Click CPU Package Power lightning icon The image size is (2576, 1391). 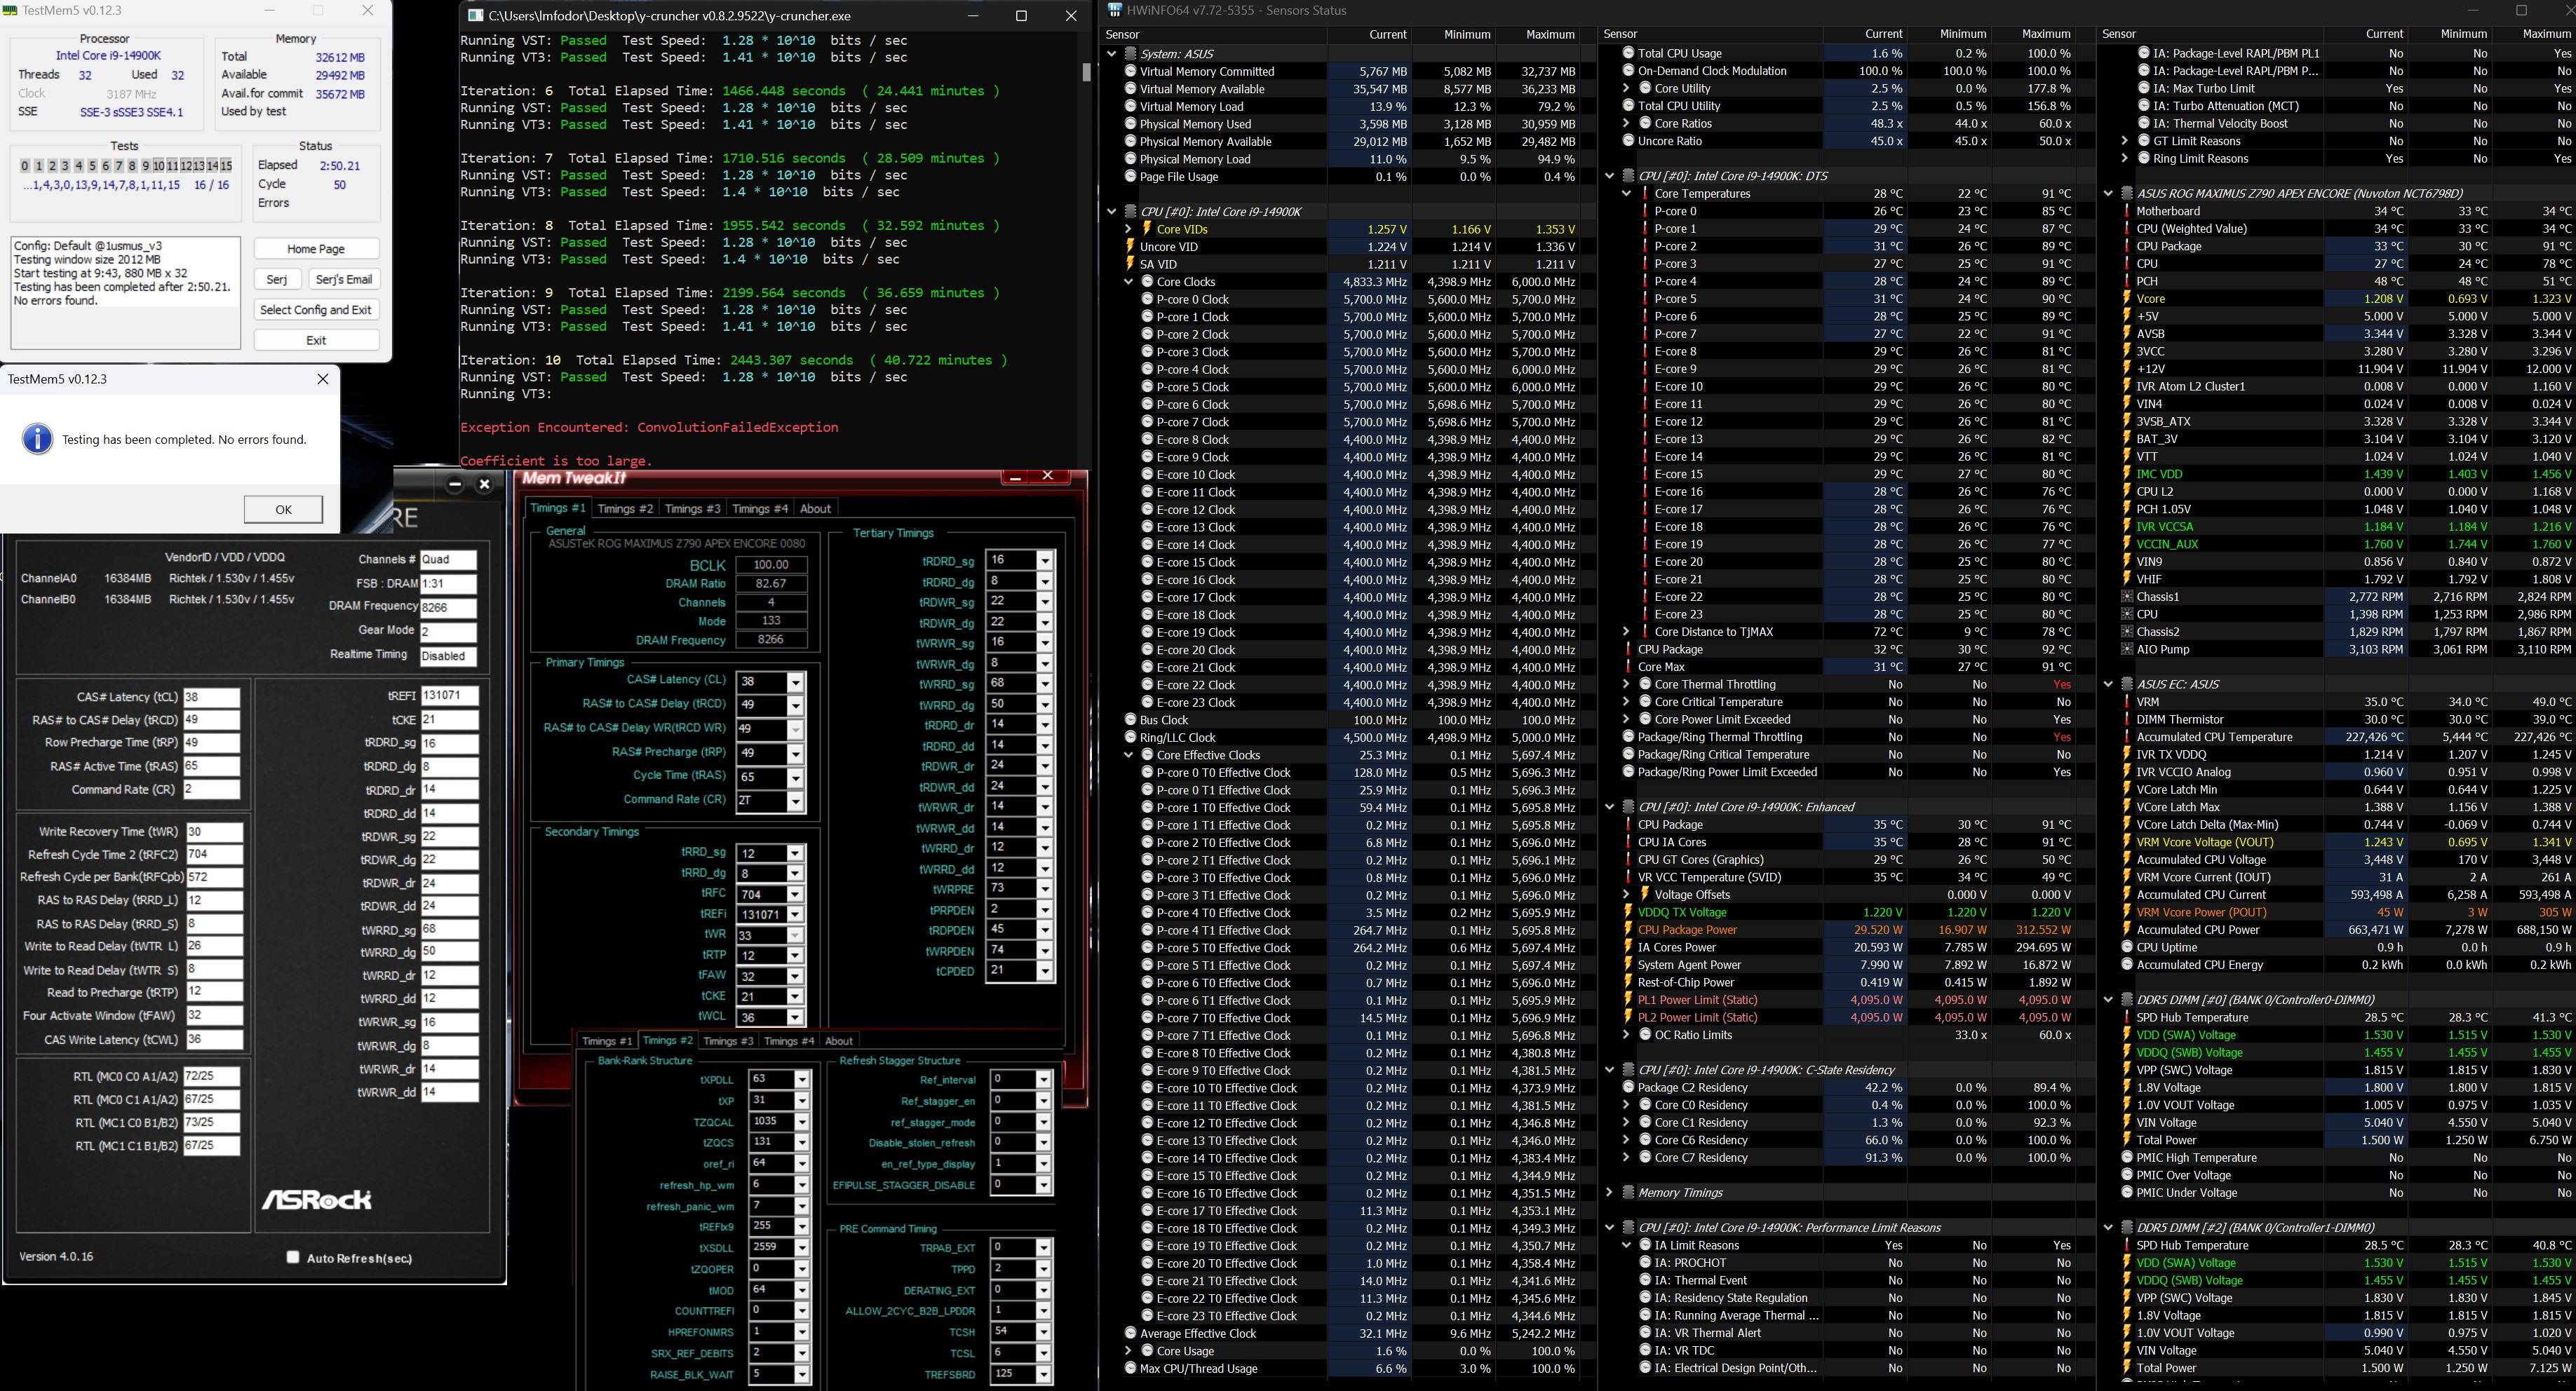click(1628, 930)
